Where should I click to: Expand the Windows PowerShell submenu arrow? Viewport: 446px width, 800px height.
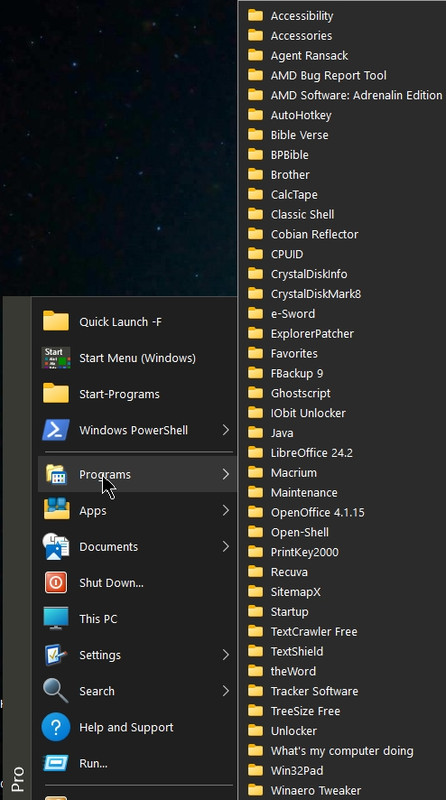tap(226, 430)
